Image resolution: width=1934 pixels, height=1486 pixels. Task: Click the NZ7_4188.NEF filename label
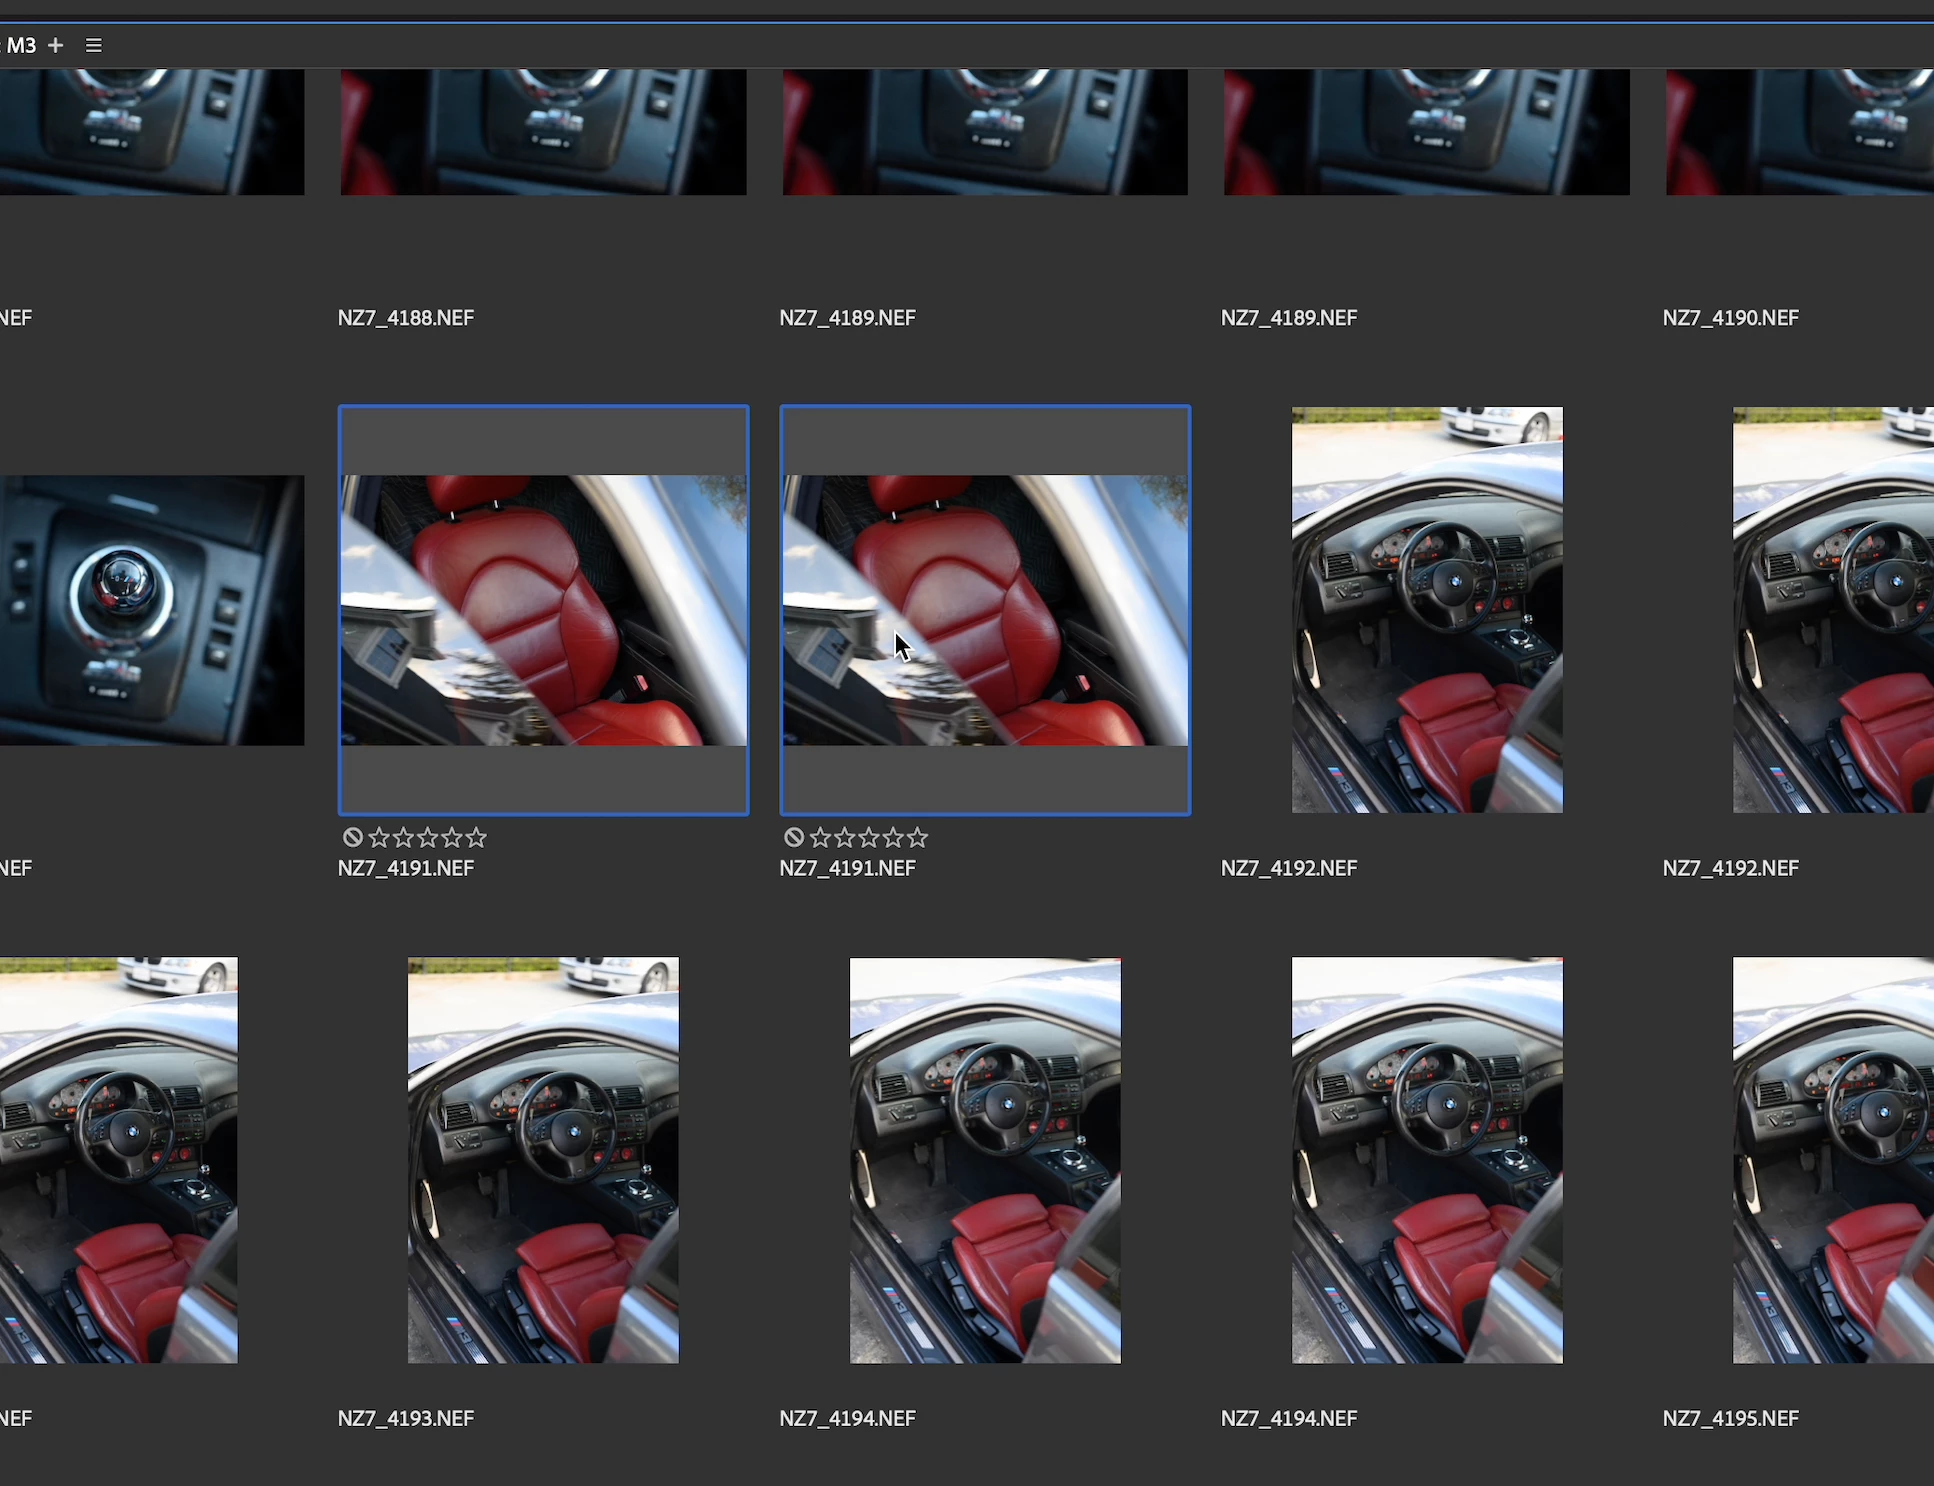[406, 318]
